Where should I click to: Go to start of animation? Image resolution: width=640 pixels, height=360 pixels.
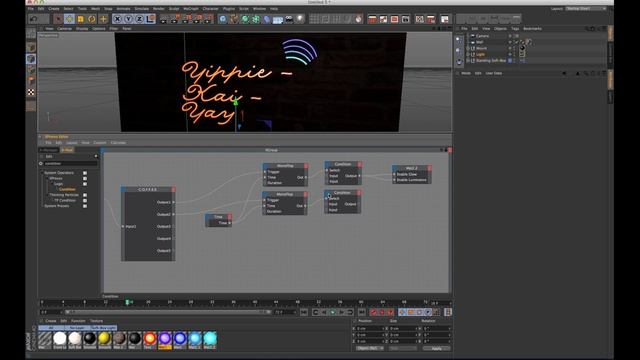[x=304, y=312]
